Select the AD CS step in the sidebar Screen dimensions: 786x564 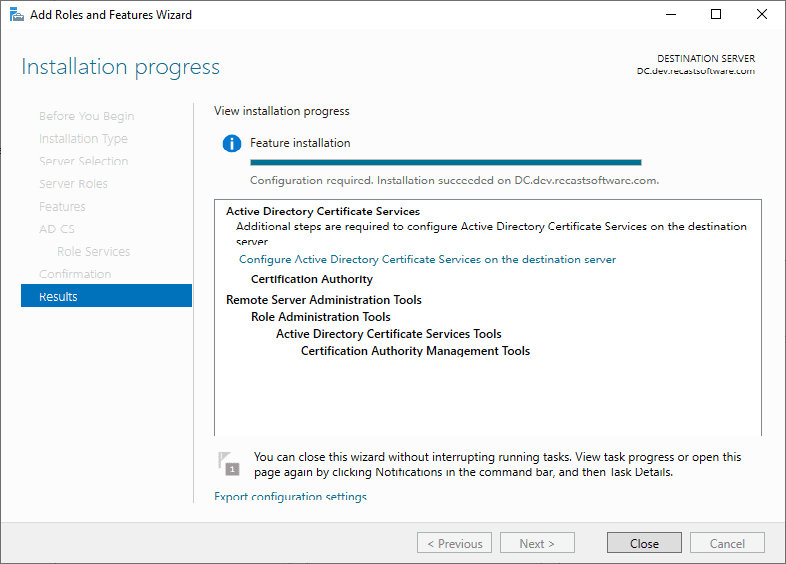pyautogui.click(x=57, y=229)
